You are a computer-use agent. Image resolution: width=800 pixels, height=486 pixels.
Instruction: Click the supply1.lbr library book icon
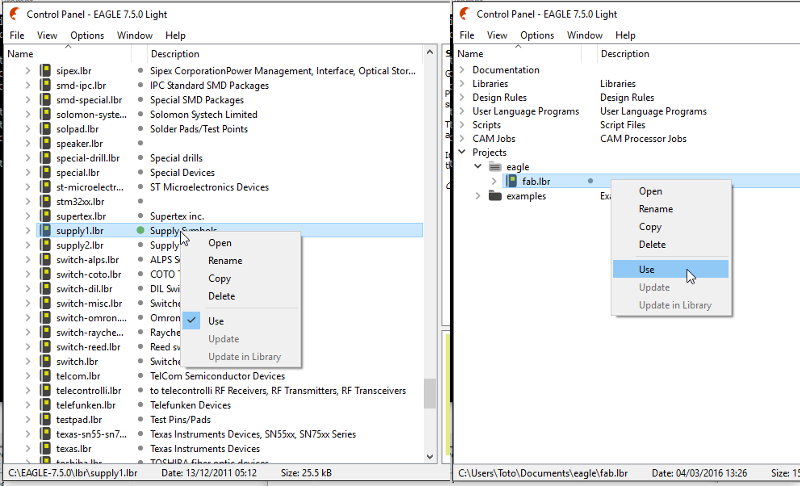point(45,231)
